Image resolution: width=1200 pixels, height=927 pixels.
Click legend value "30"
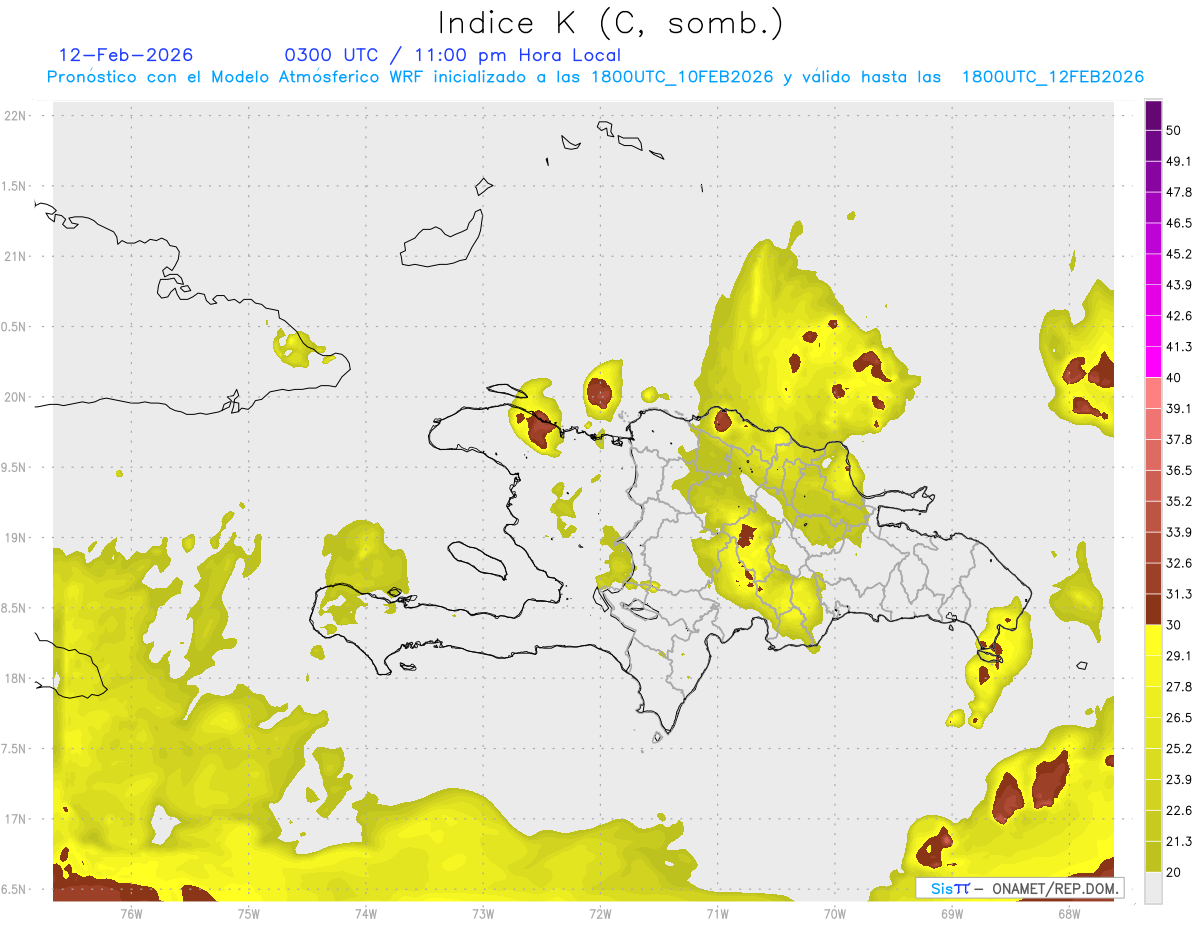coord(1174,625)
